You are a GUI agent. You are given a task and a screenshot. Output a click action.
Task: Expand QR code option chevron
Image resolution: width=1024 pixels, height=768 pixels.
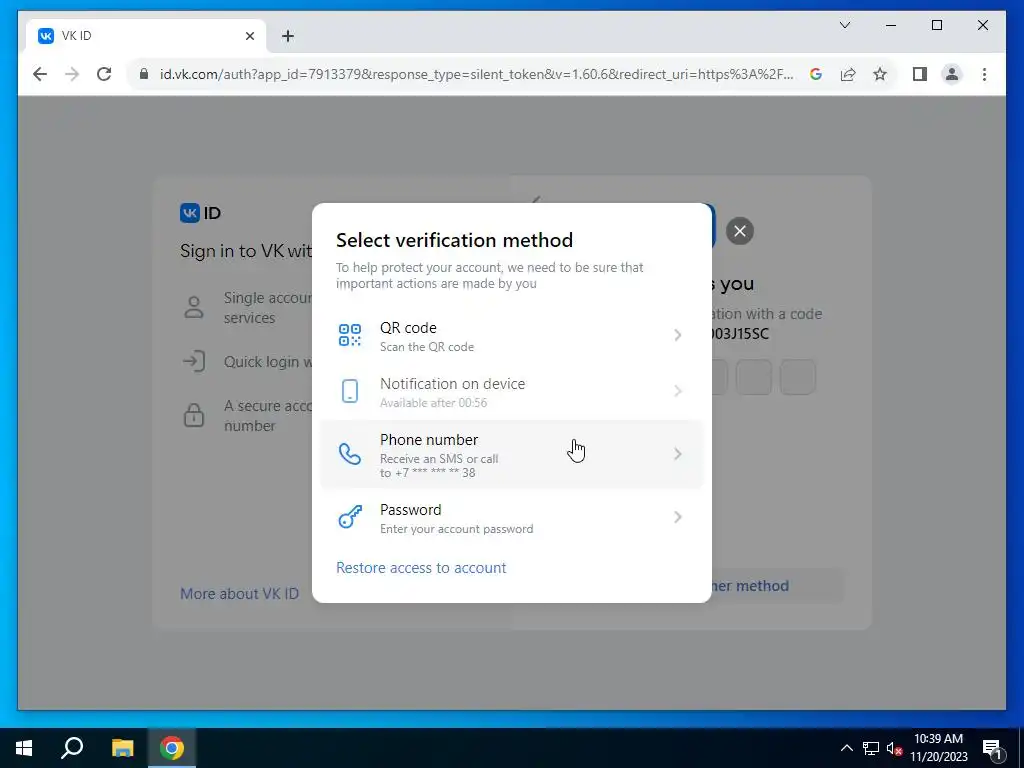click(677, 335)
